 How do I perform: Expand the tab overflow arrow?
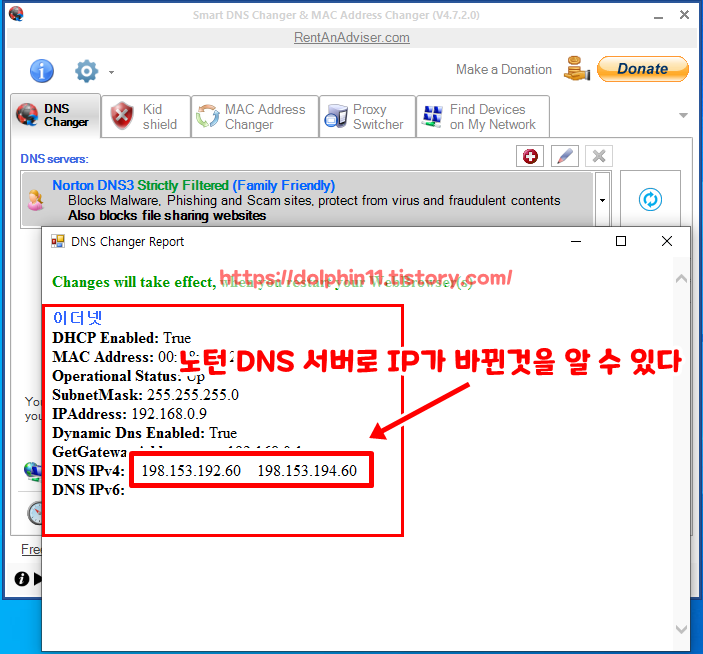coord(683,116)
